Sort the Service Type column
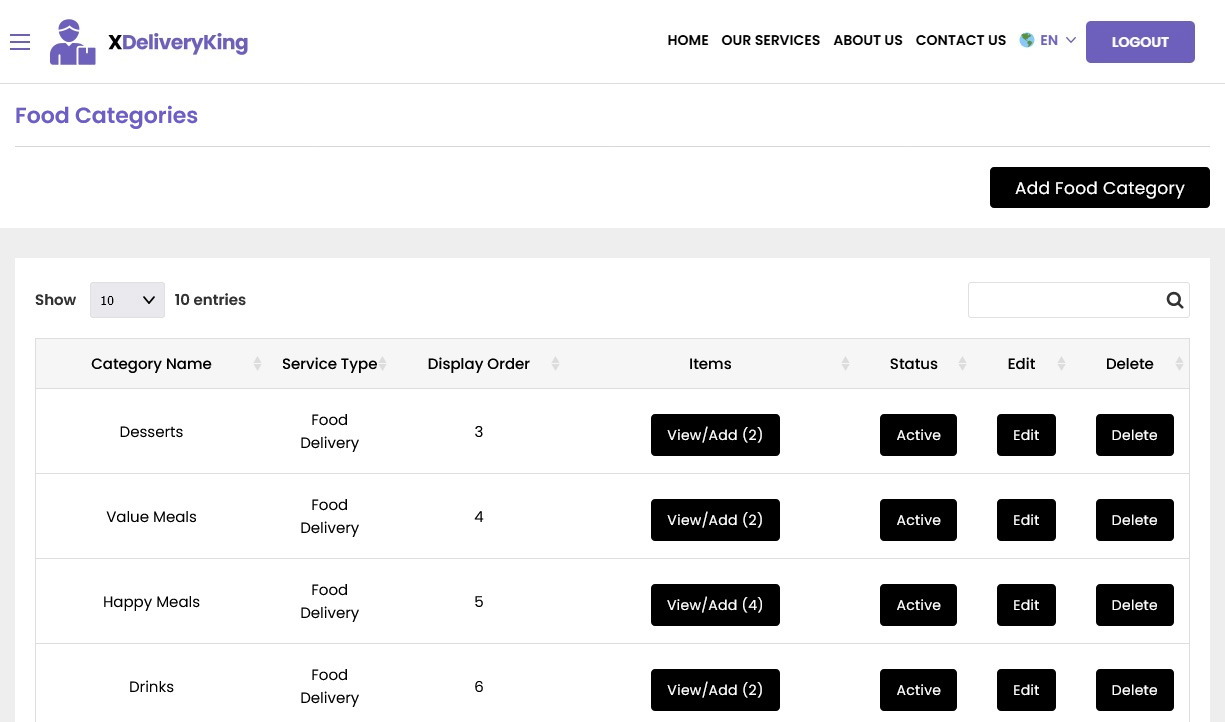The width and height of the screenshot is (1225, 722). tap(330, 363)
